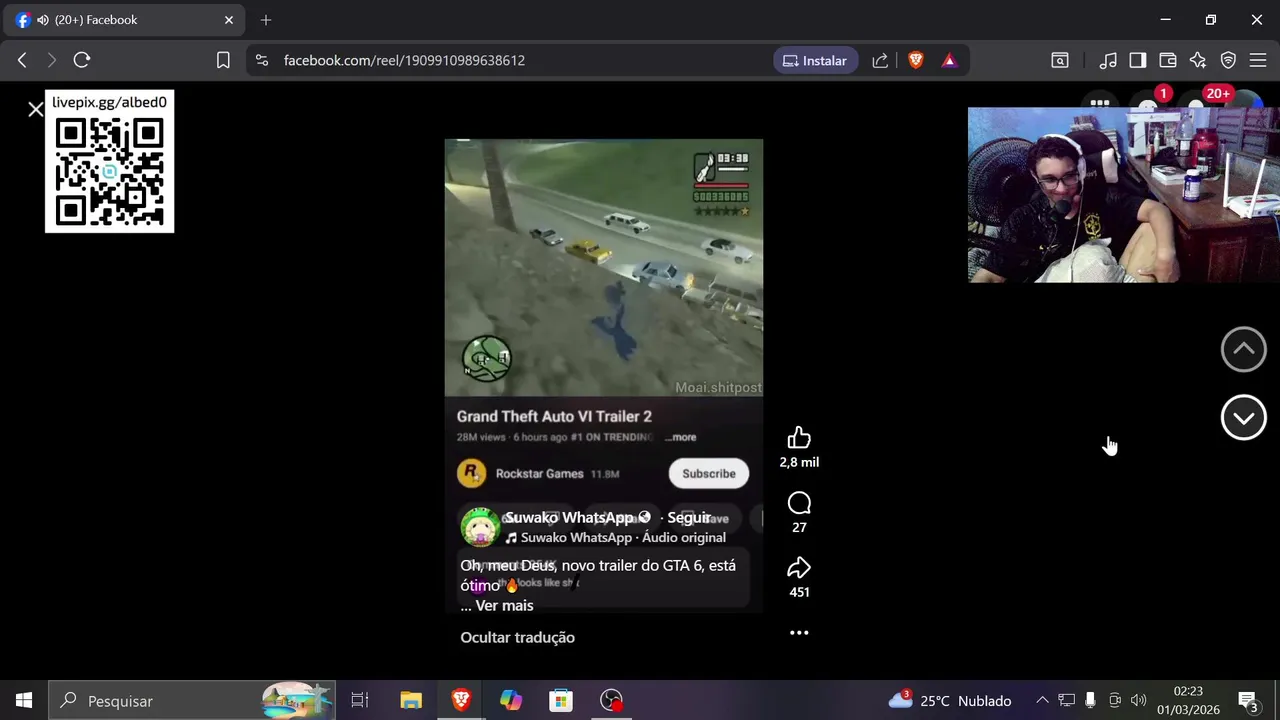Click the Pesquisar taskbar search box
This screenshot has height=720, width=1280.
[x=194, y=701]
